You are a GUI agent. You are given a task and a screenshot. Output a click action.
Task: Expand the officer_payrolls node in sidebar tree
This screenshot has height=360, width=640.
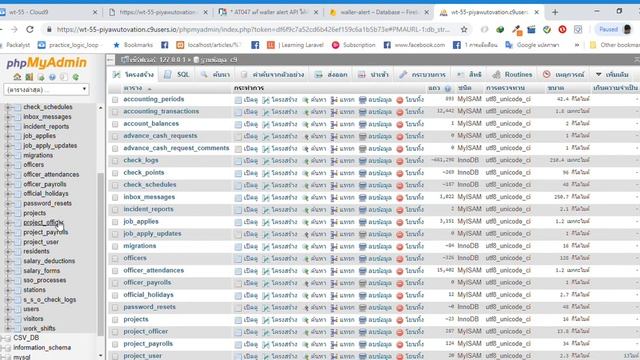click(8, 184)
